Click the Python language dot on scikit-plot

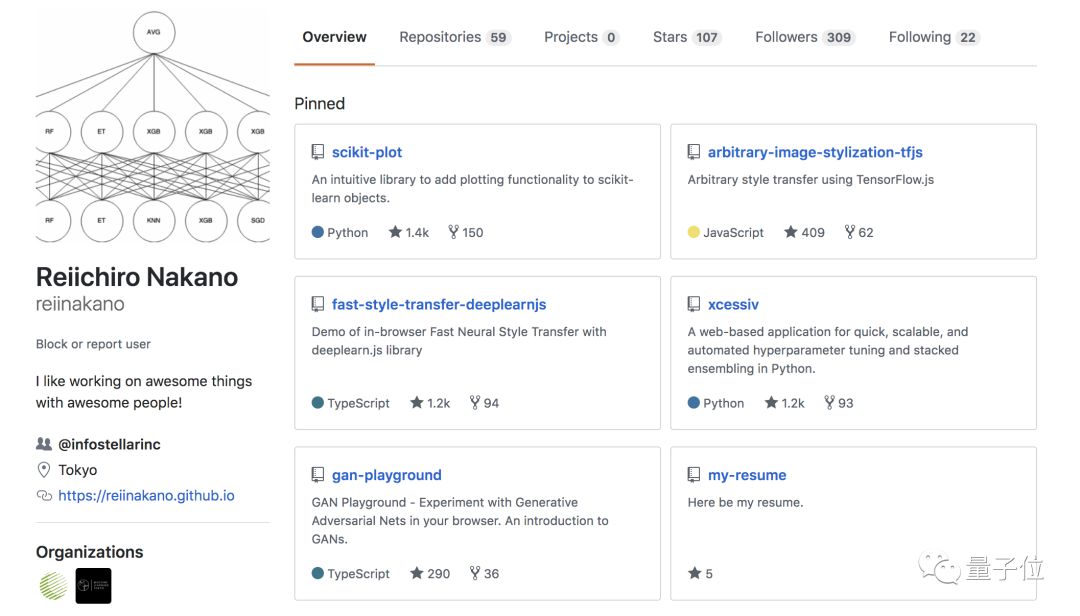(318, 232)
